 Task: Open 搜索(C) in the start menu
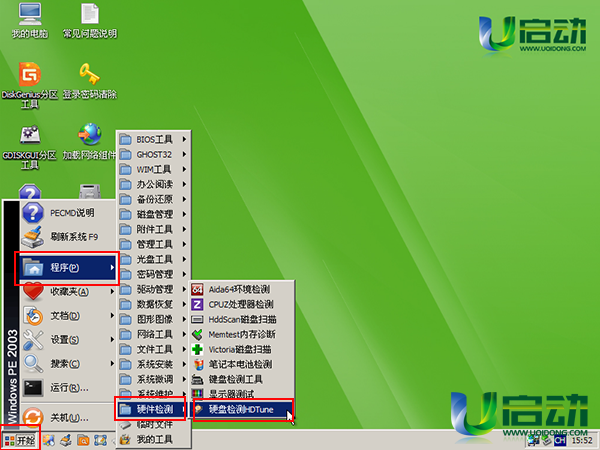click(x=68, y=364)
